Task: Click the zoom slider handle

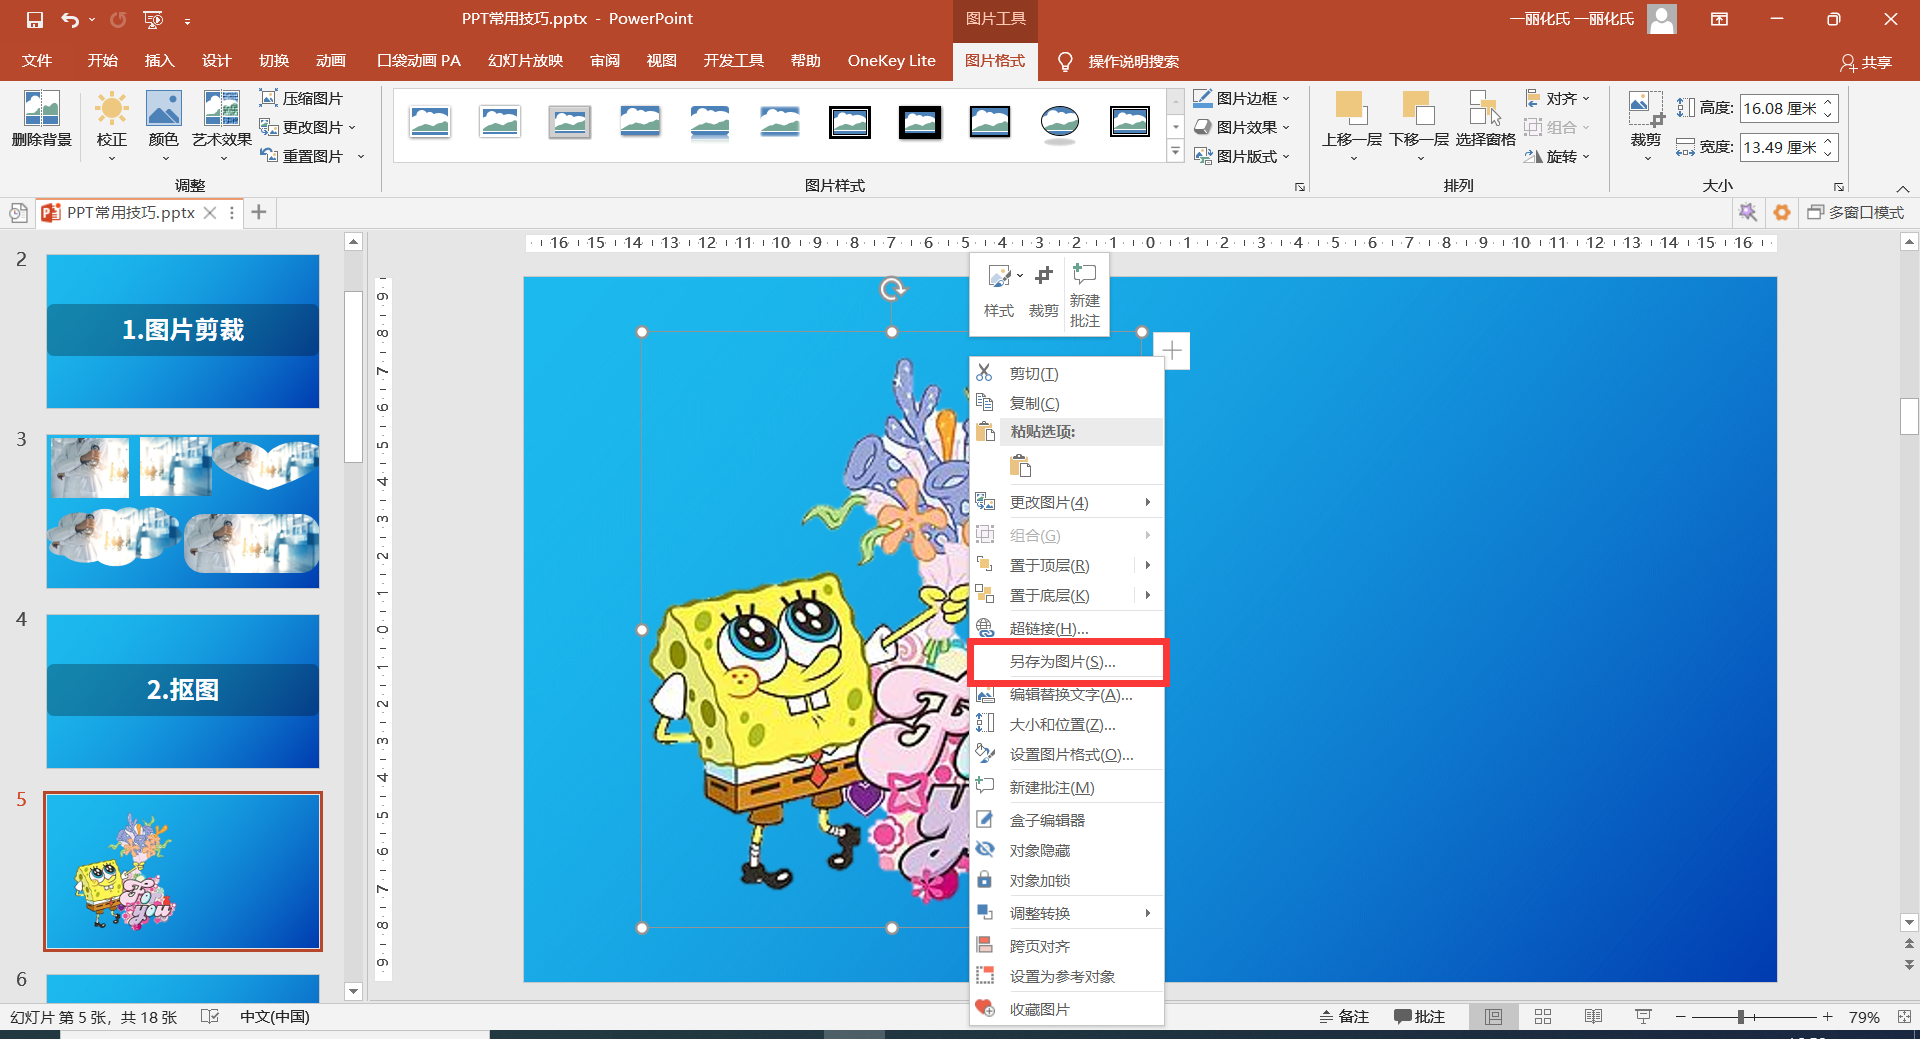Action: coord(1741,1016)
